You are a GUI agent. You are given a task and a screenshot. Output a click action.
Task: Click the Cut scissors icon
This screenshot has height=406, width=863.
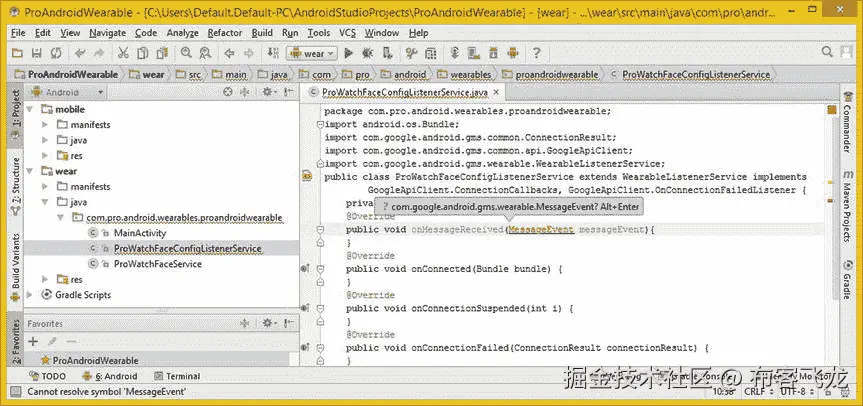click(123, 53)
